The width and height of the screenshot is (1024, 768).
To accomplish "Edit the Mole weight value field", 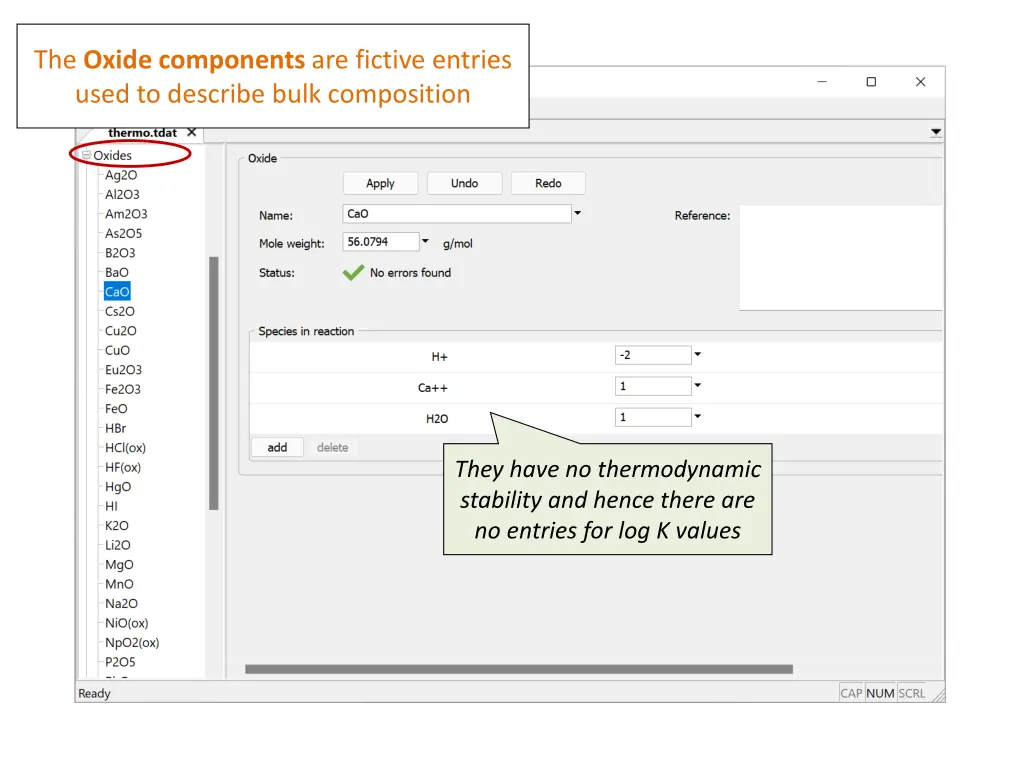I will coord(381,242).
